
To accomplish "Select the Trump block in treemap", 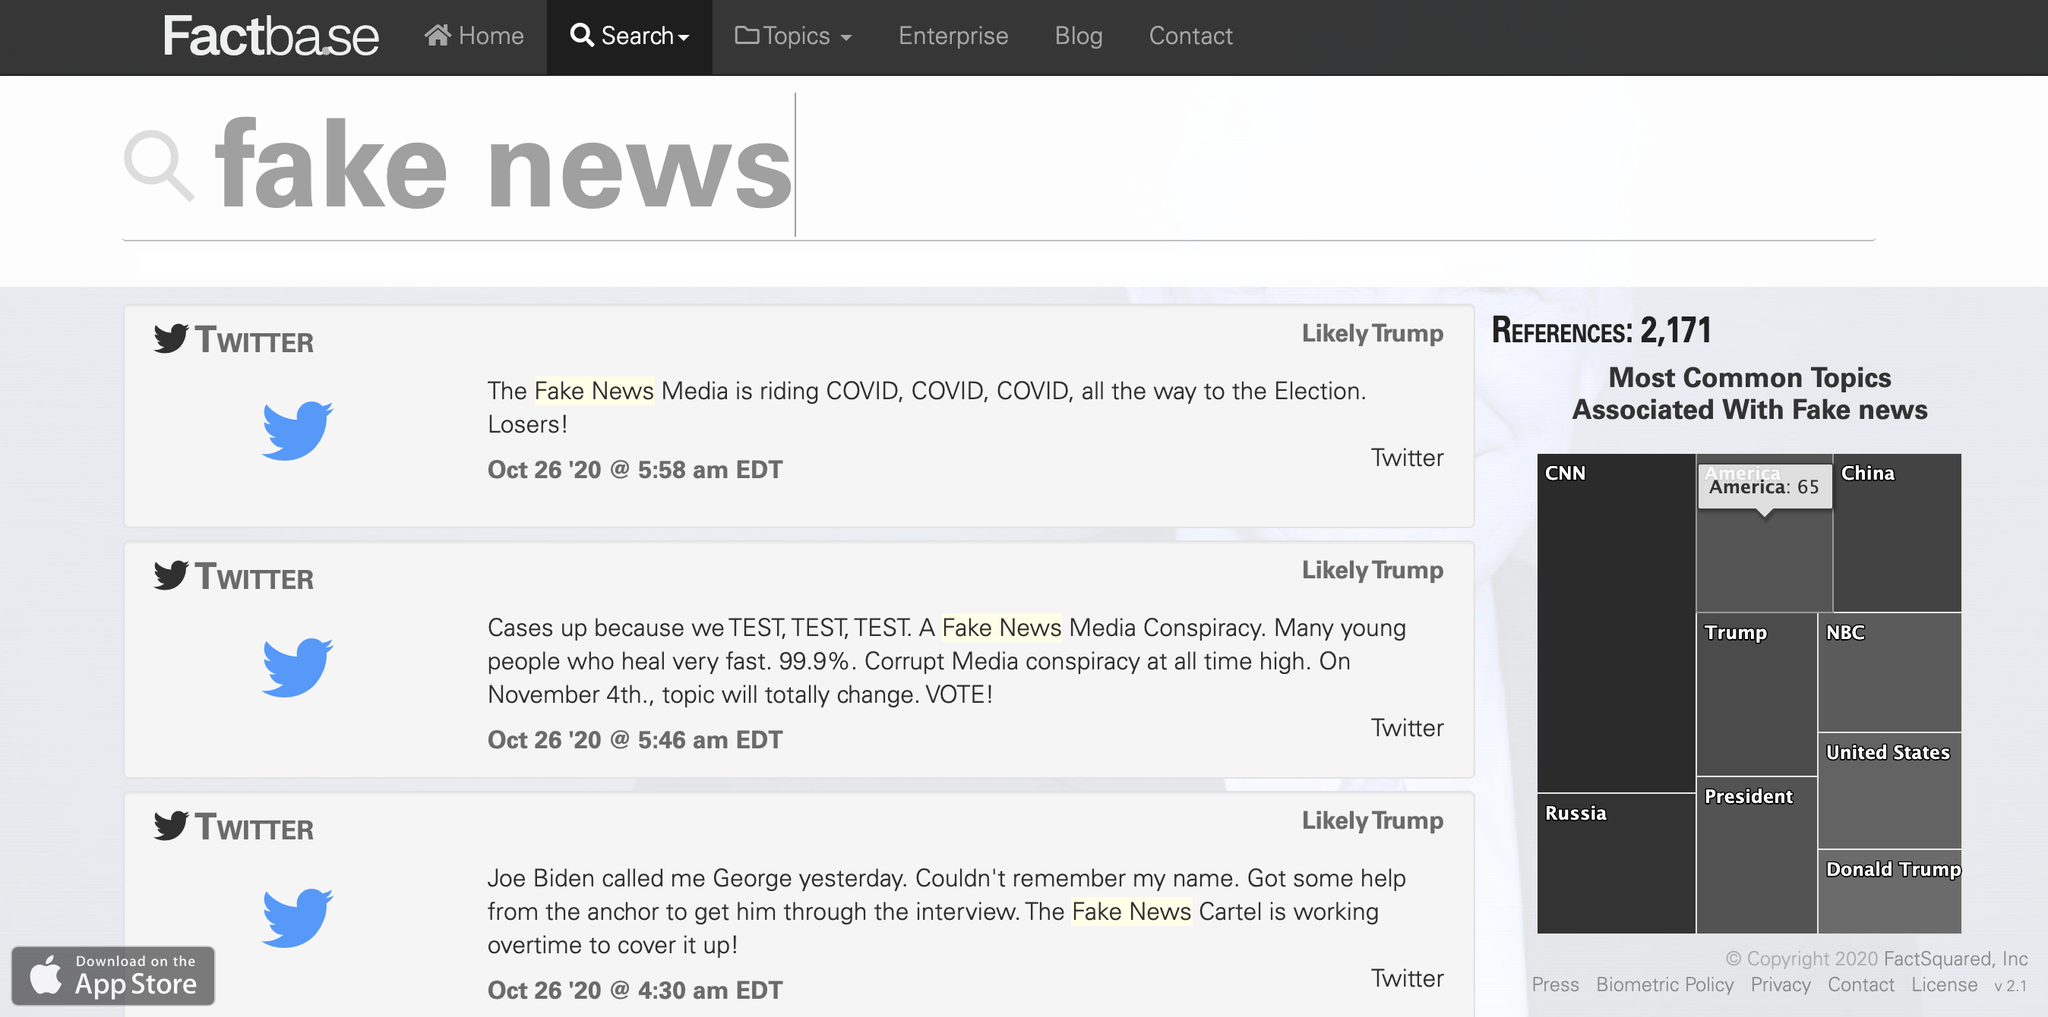I will pyautogui.click(x=1756, y=694).
